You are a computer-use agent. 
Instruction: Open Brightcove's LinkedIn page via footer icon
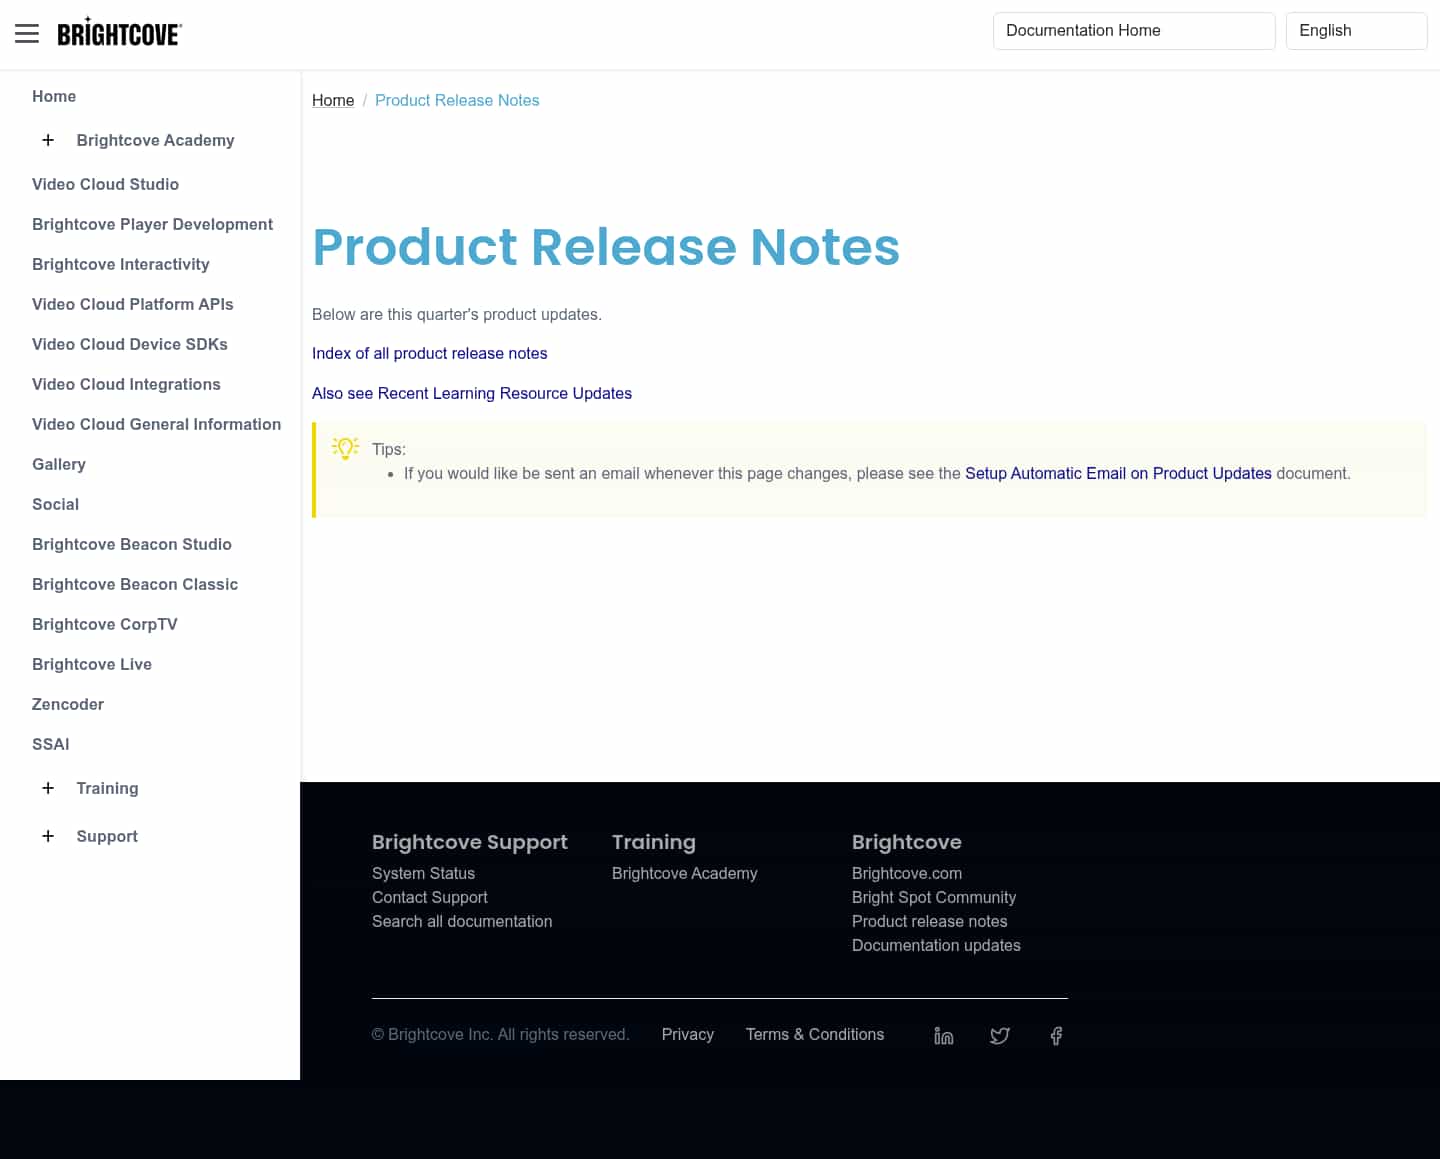click(943, 1036)
